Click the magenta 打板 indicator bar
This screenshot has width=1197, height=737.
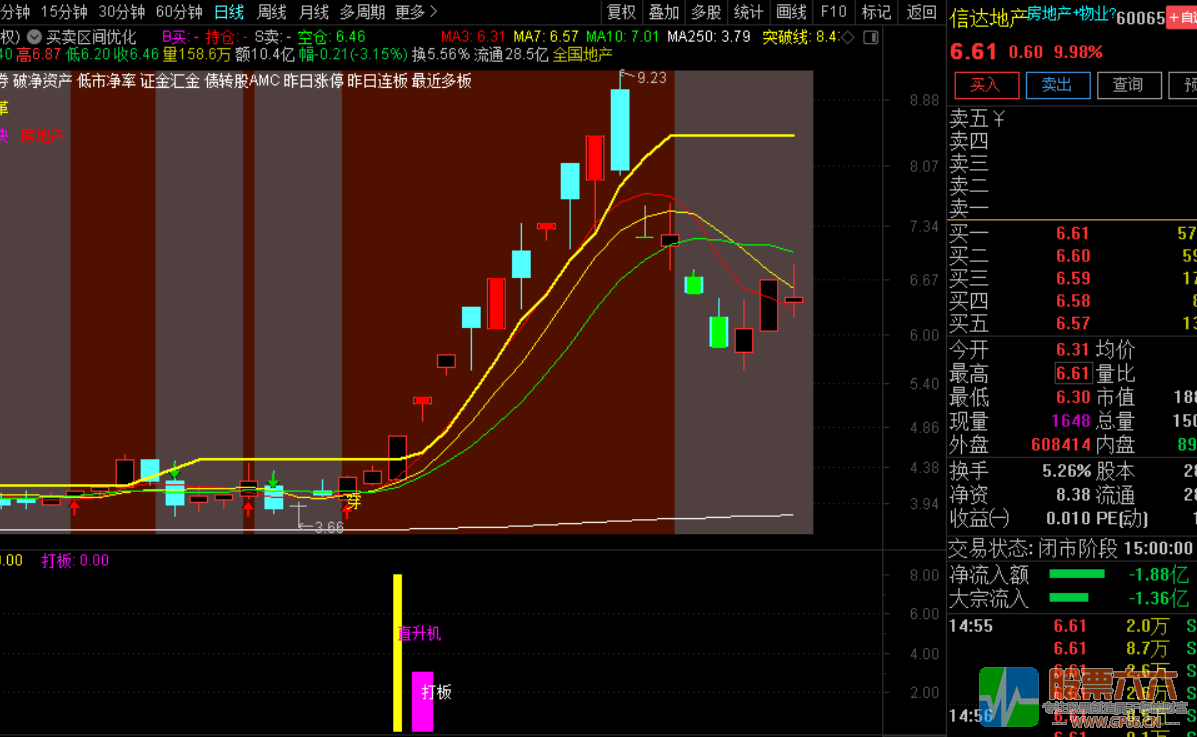point(422,700)
